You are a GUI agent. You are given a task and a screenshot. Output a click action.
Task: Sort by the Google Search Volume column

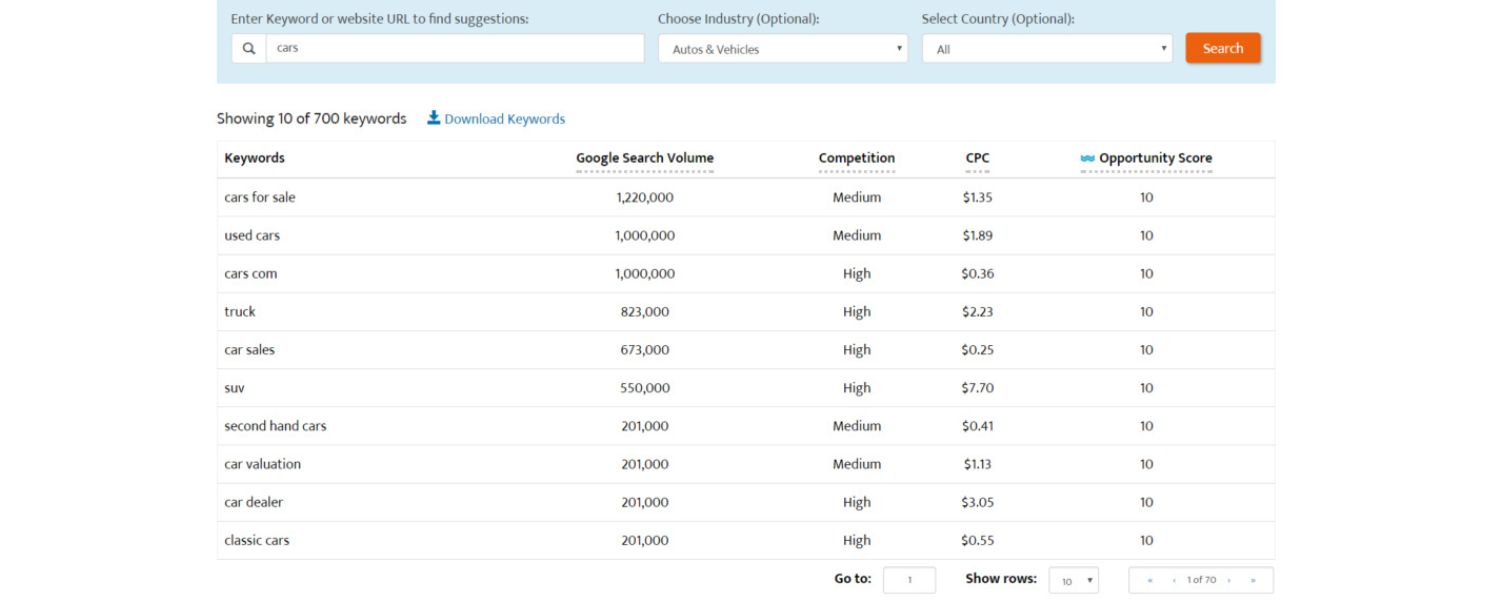coord(646,158)
